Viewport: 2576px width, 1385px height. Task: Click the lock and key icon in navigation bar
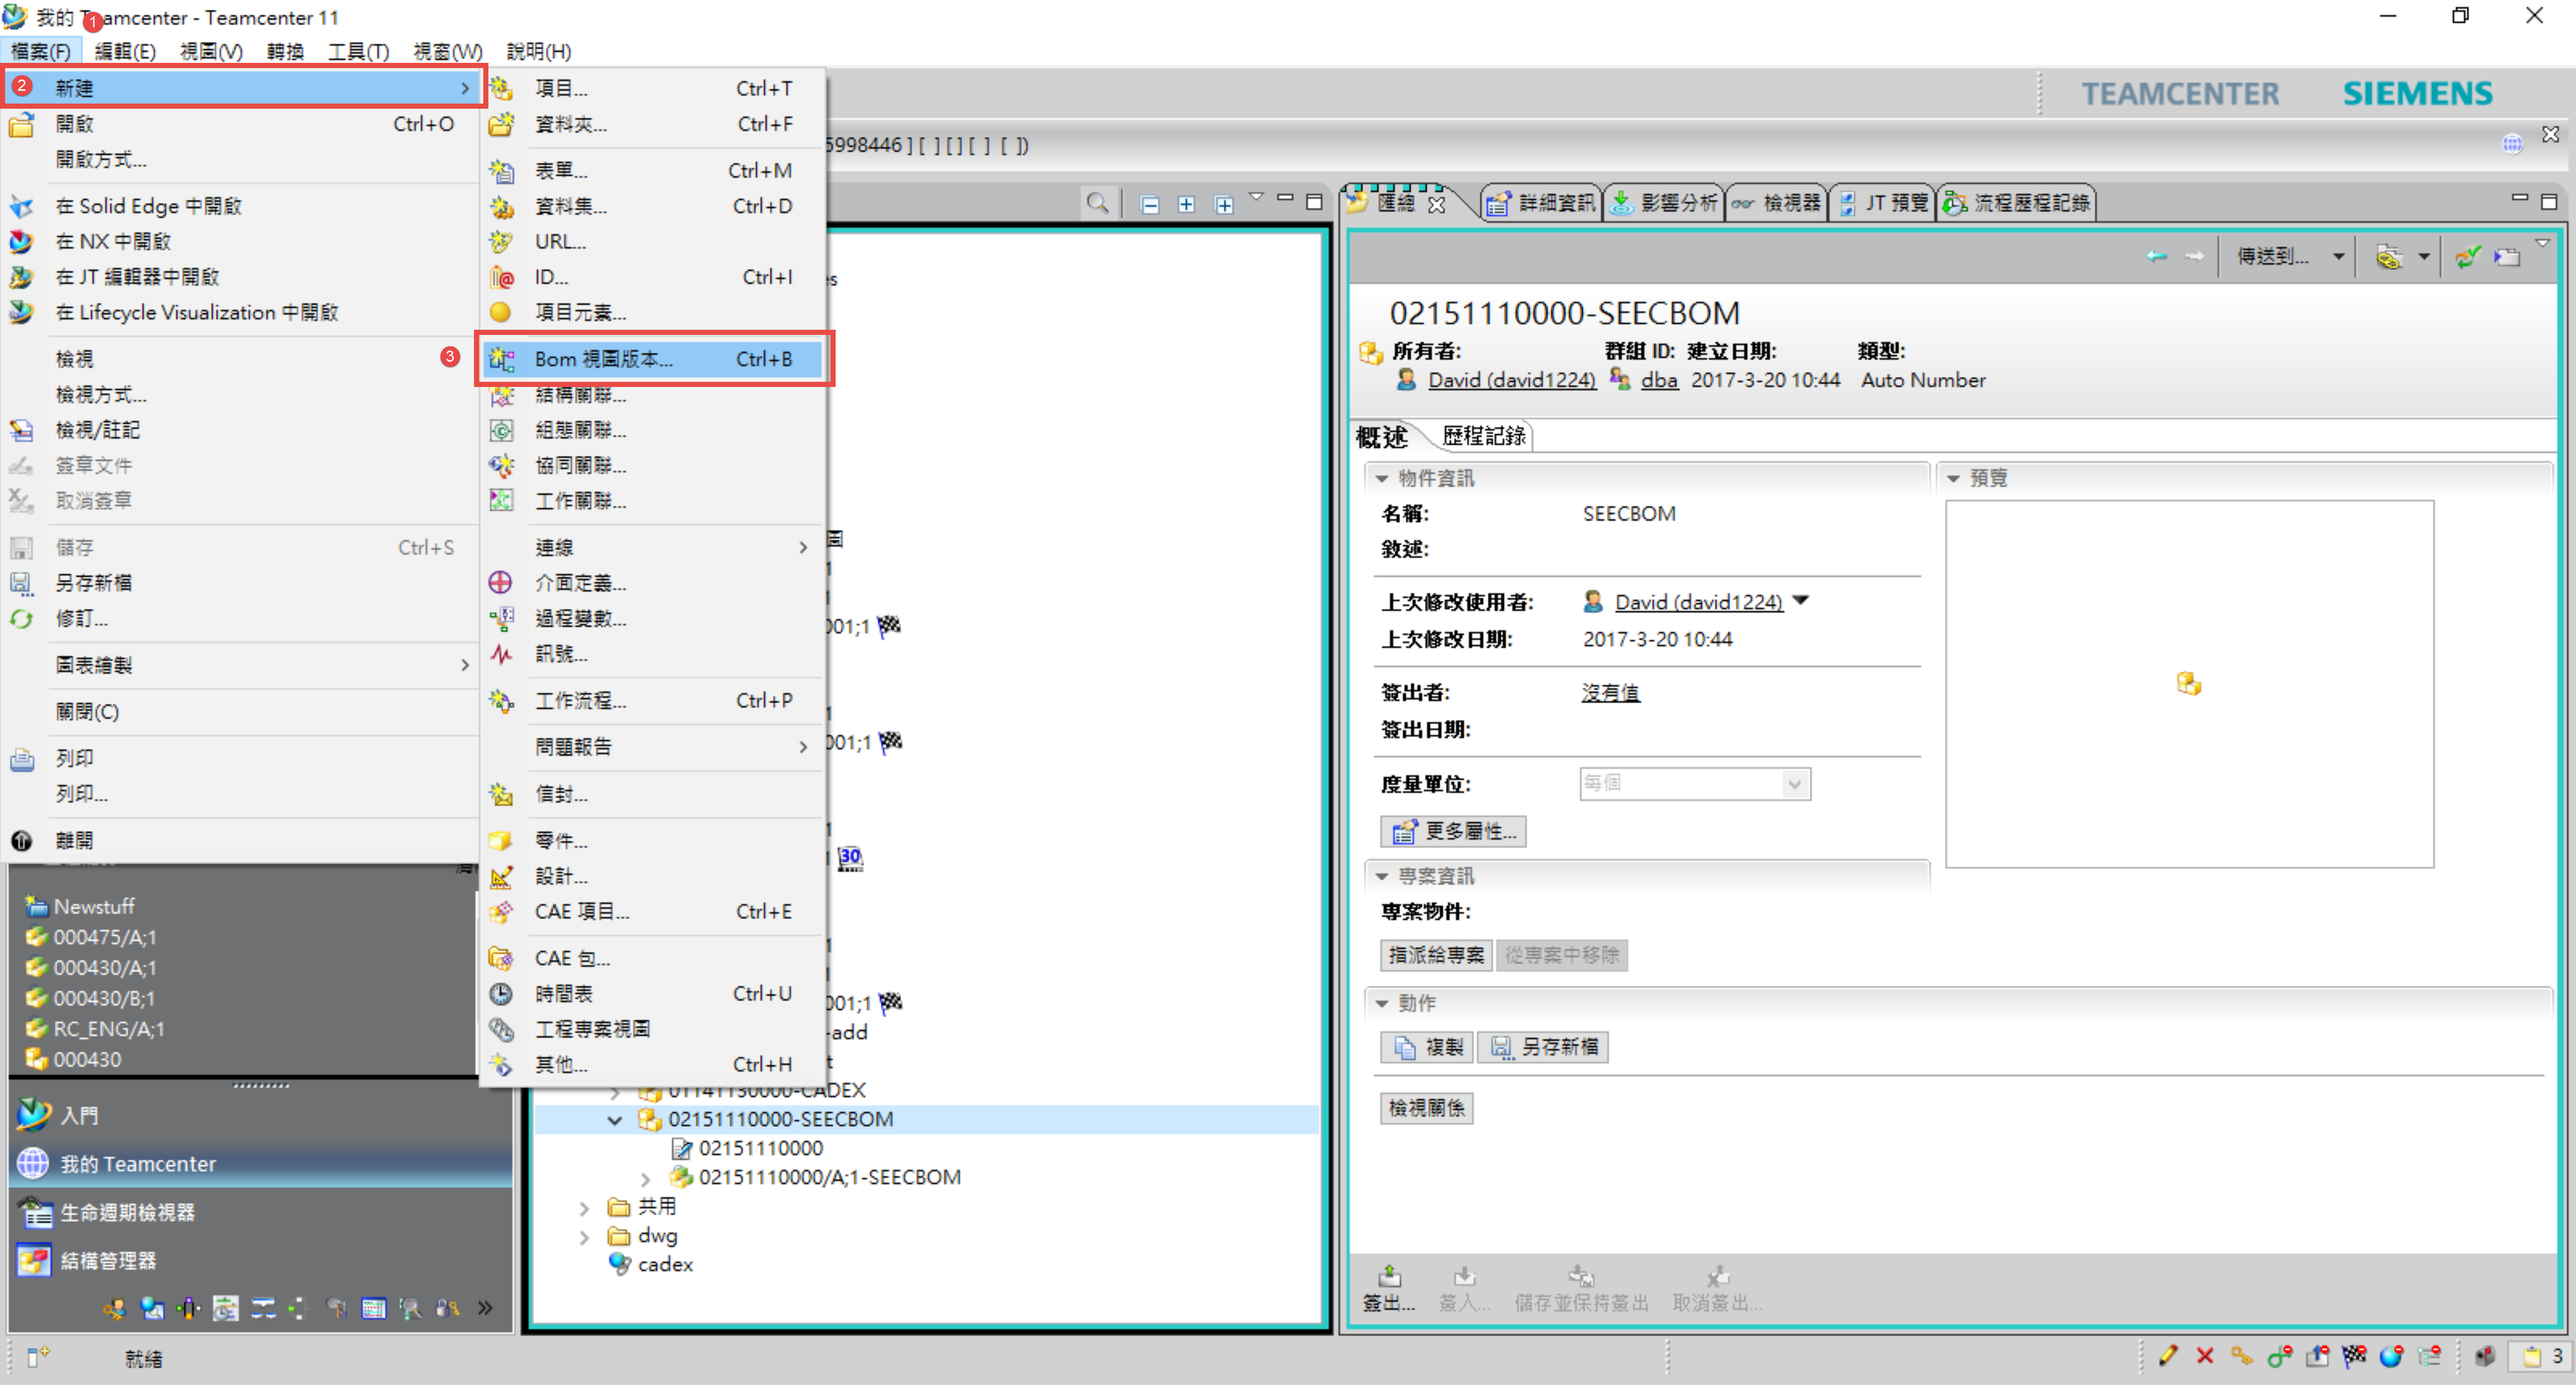447,1308
